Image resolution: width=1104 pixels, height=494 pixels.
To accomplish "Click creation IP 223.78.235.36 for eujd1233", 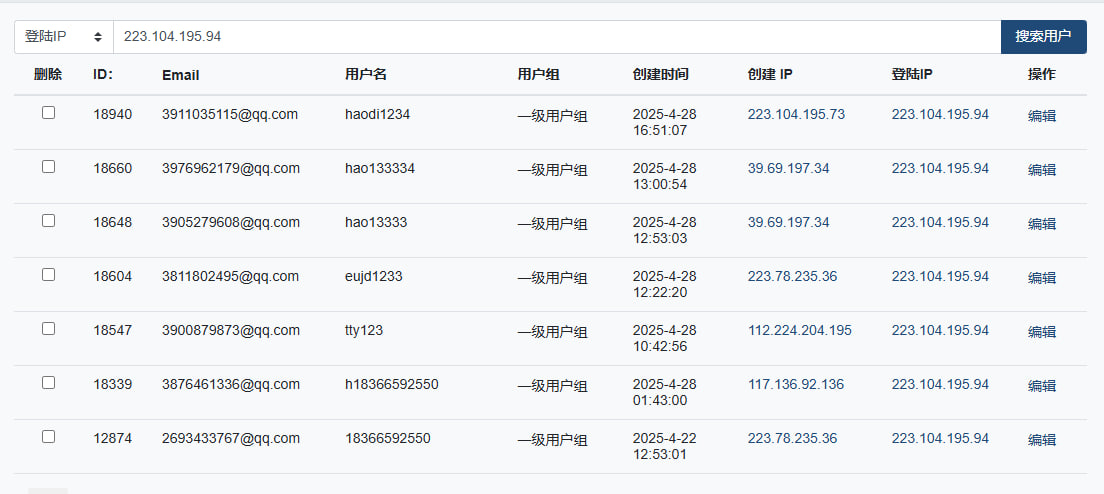I will click(792, 277).
